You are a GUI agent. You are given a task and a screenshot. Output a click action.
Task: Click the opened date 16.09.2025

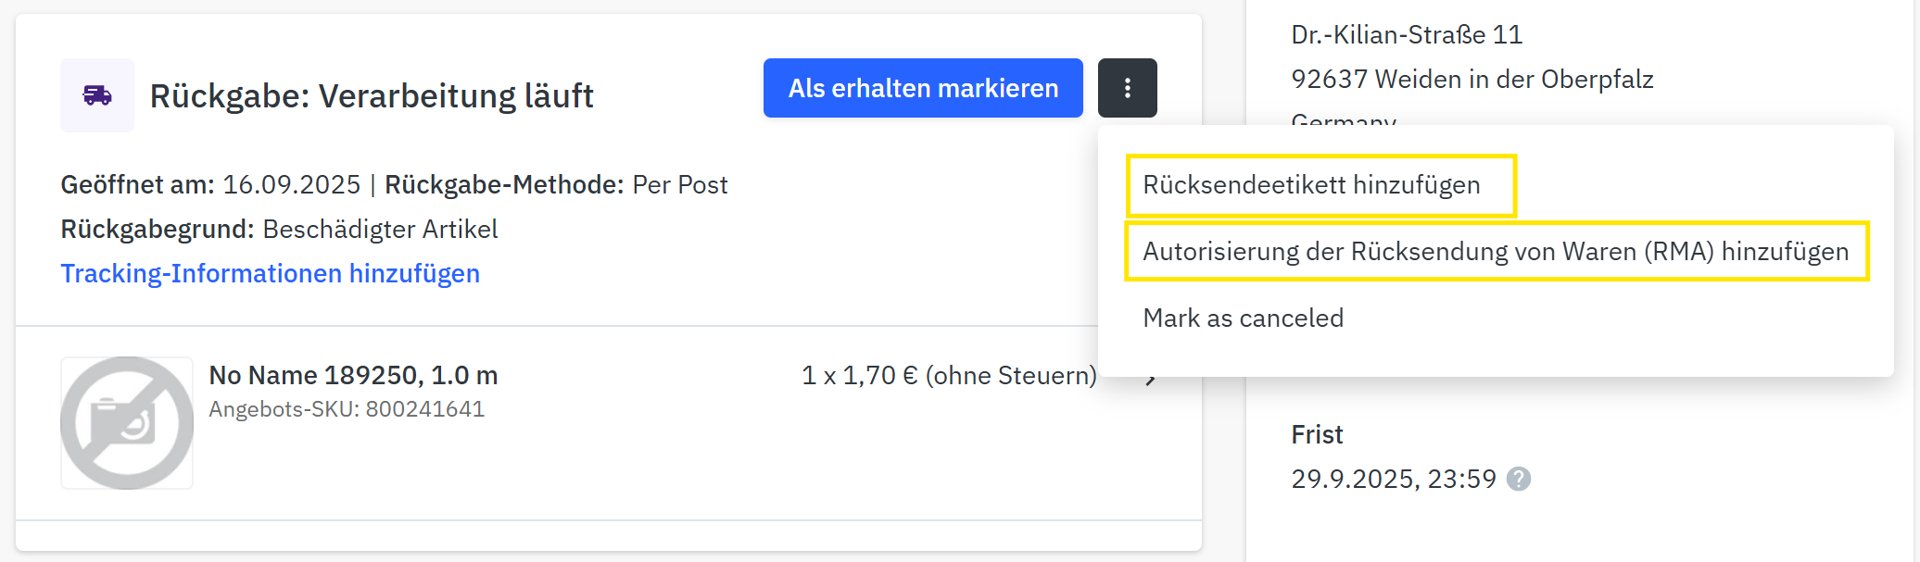point(291,185)
